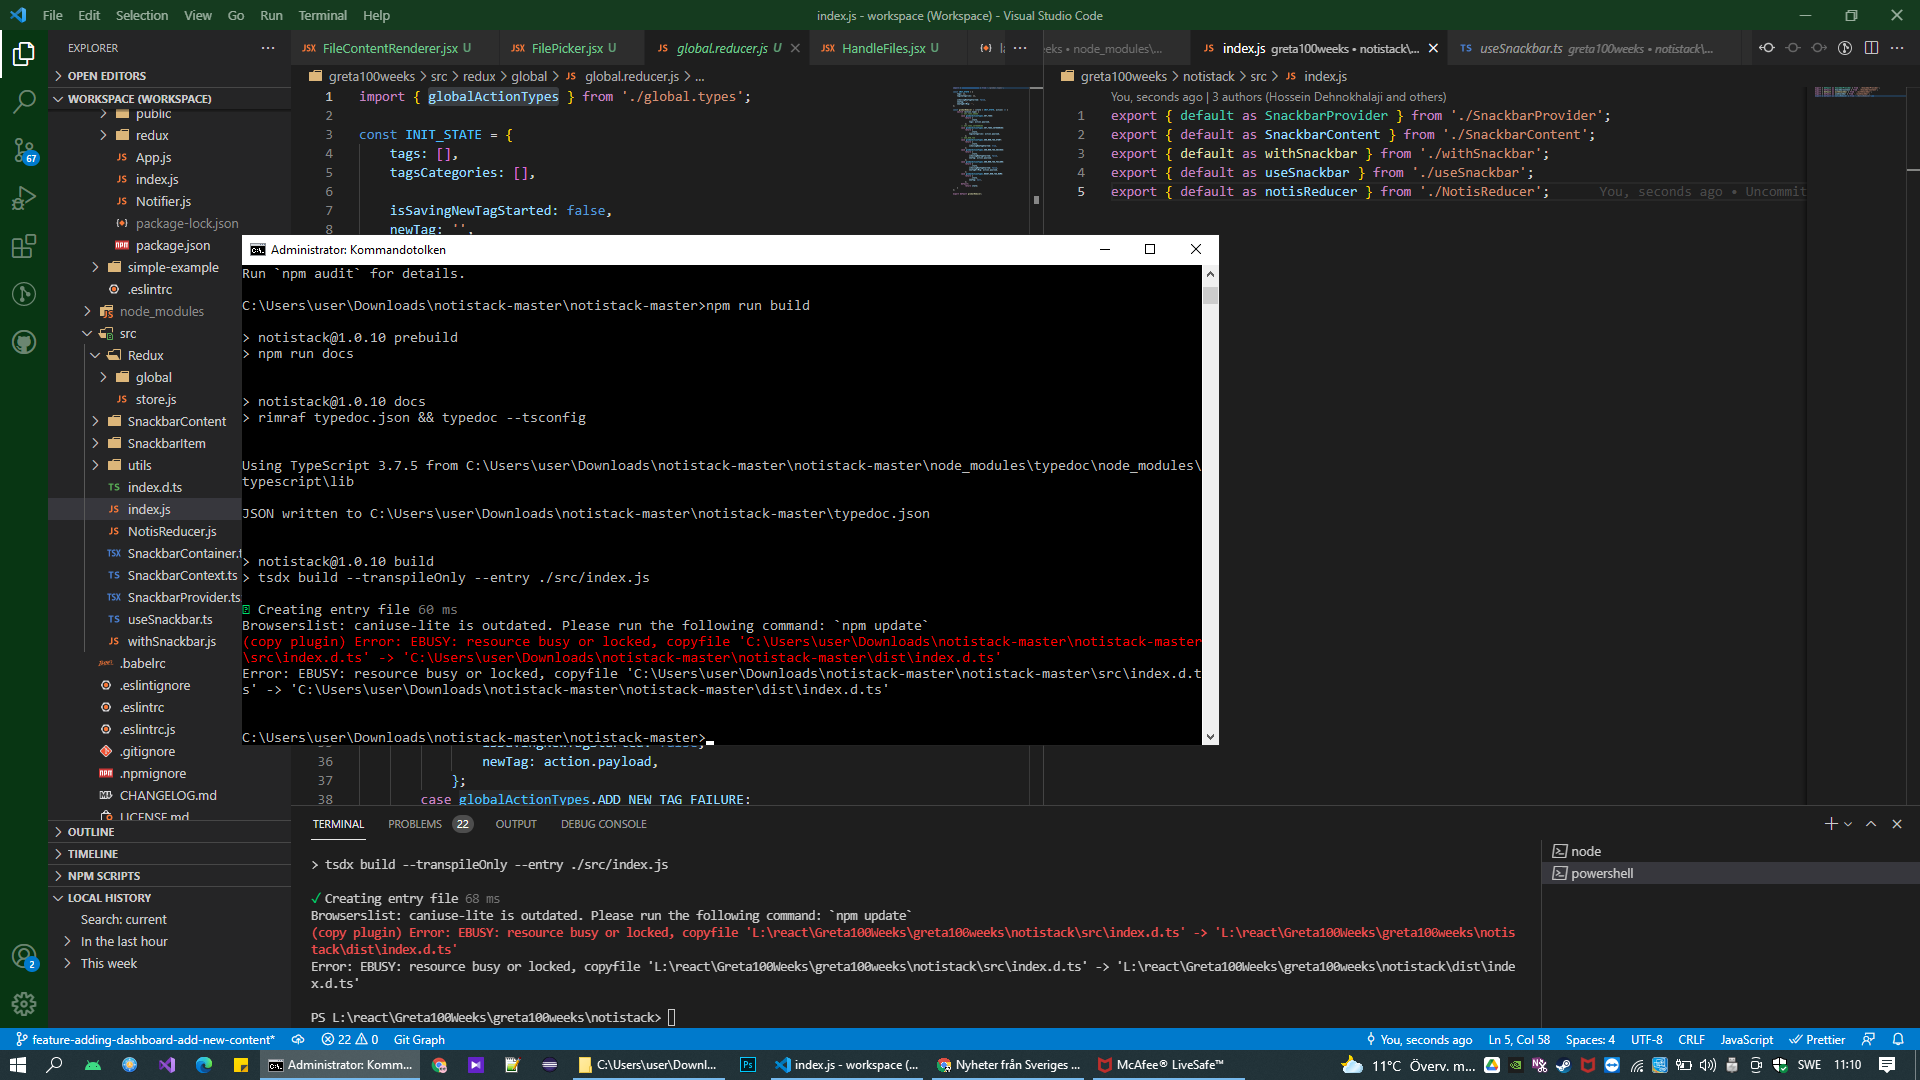Create a new terminal with the plus icon
The width and height of the screenshot is (1920, 1080).
(x=1829, y=824)
